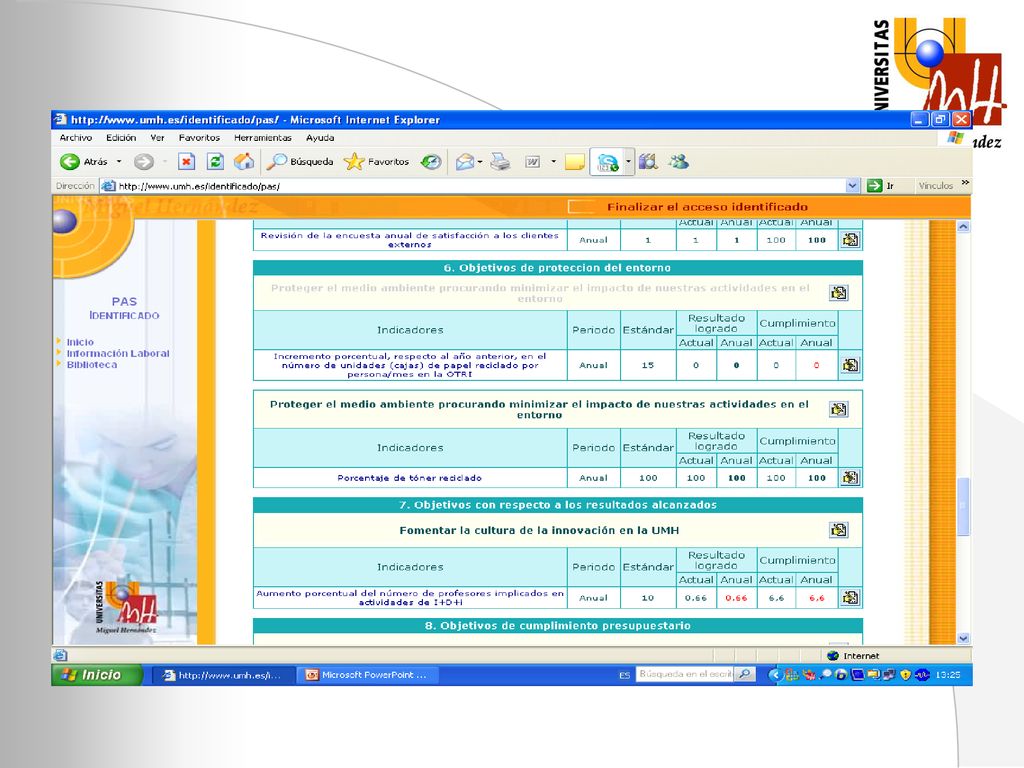This screenshot has width=1024, height=768.
Task: Click the red 6.6 anual cumplimiento value
Action: pyautogui.click(x=816, y=598)
